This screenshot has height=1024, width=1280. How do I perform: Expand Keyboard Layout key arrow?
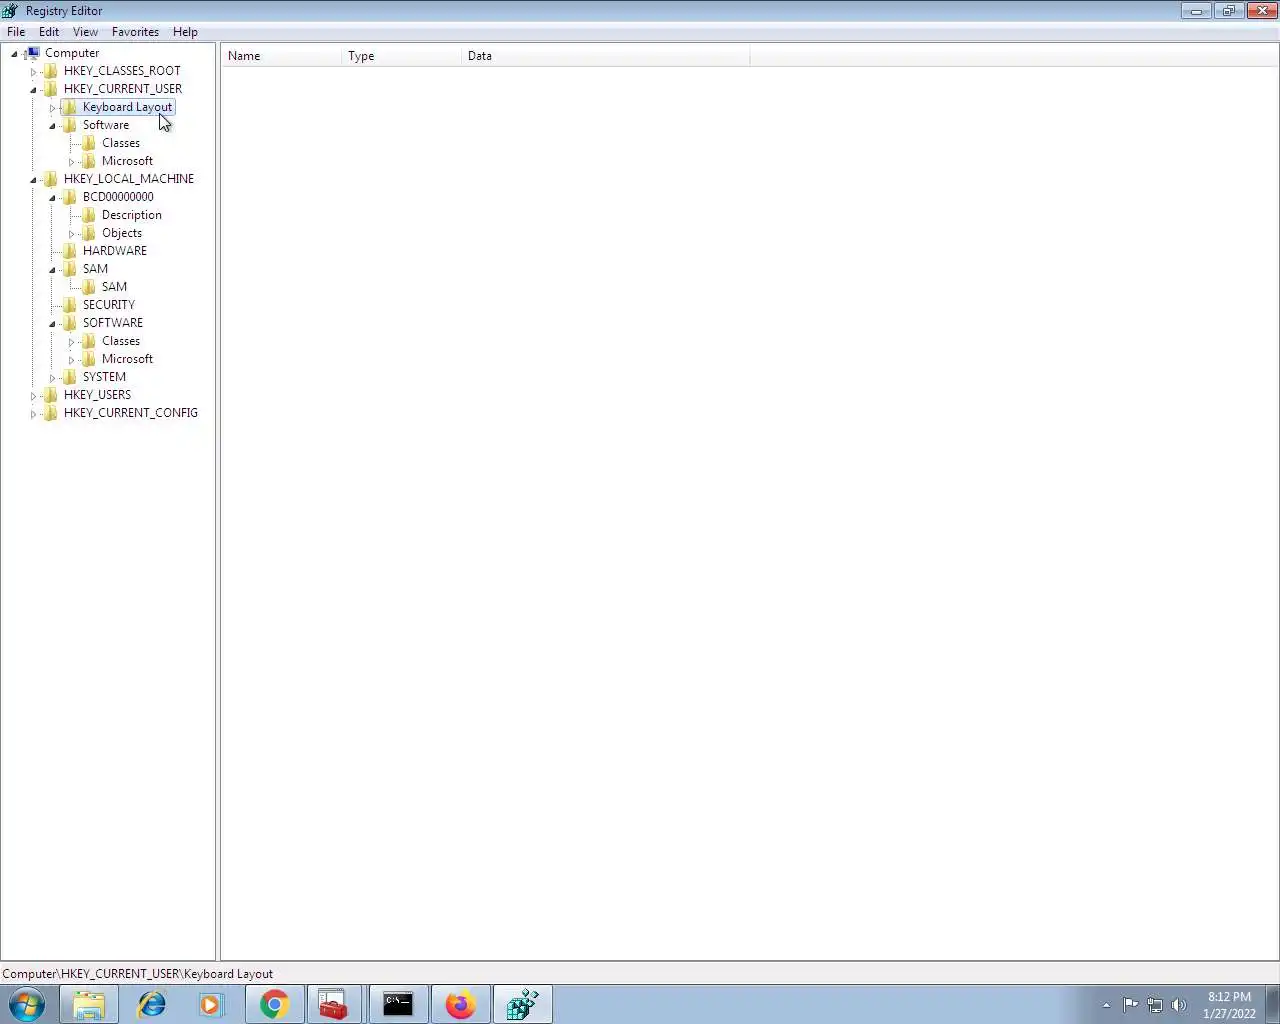[x=52, y=108]
